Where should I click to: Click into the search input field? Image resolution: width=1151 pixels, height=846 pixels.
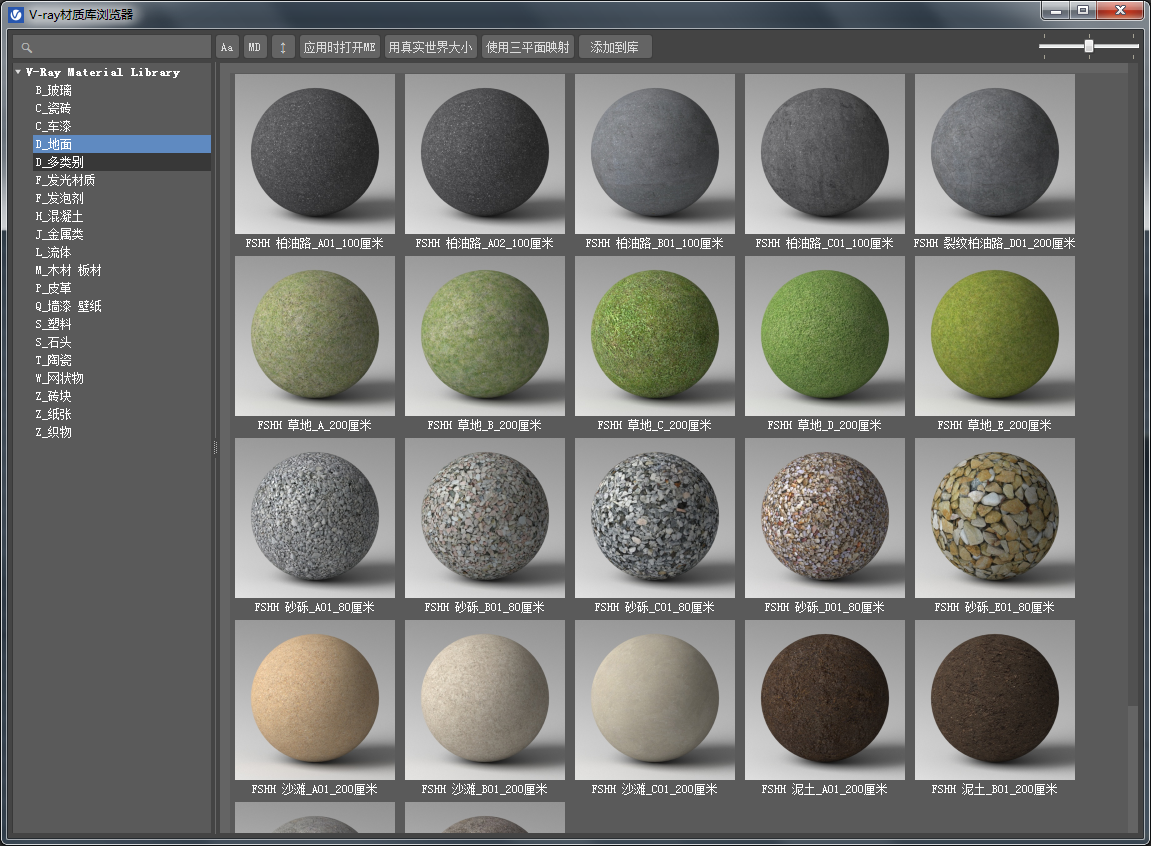[x=112, y=47]
